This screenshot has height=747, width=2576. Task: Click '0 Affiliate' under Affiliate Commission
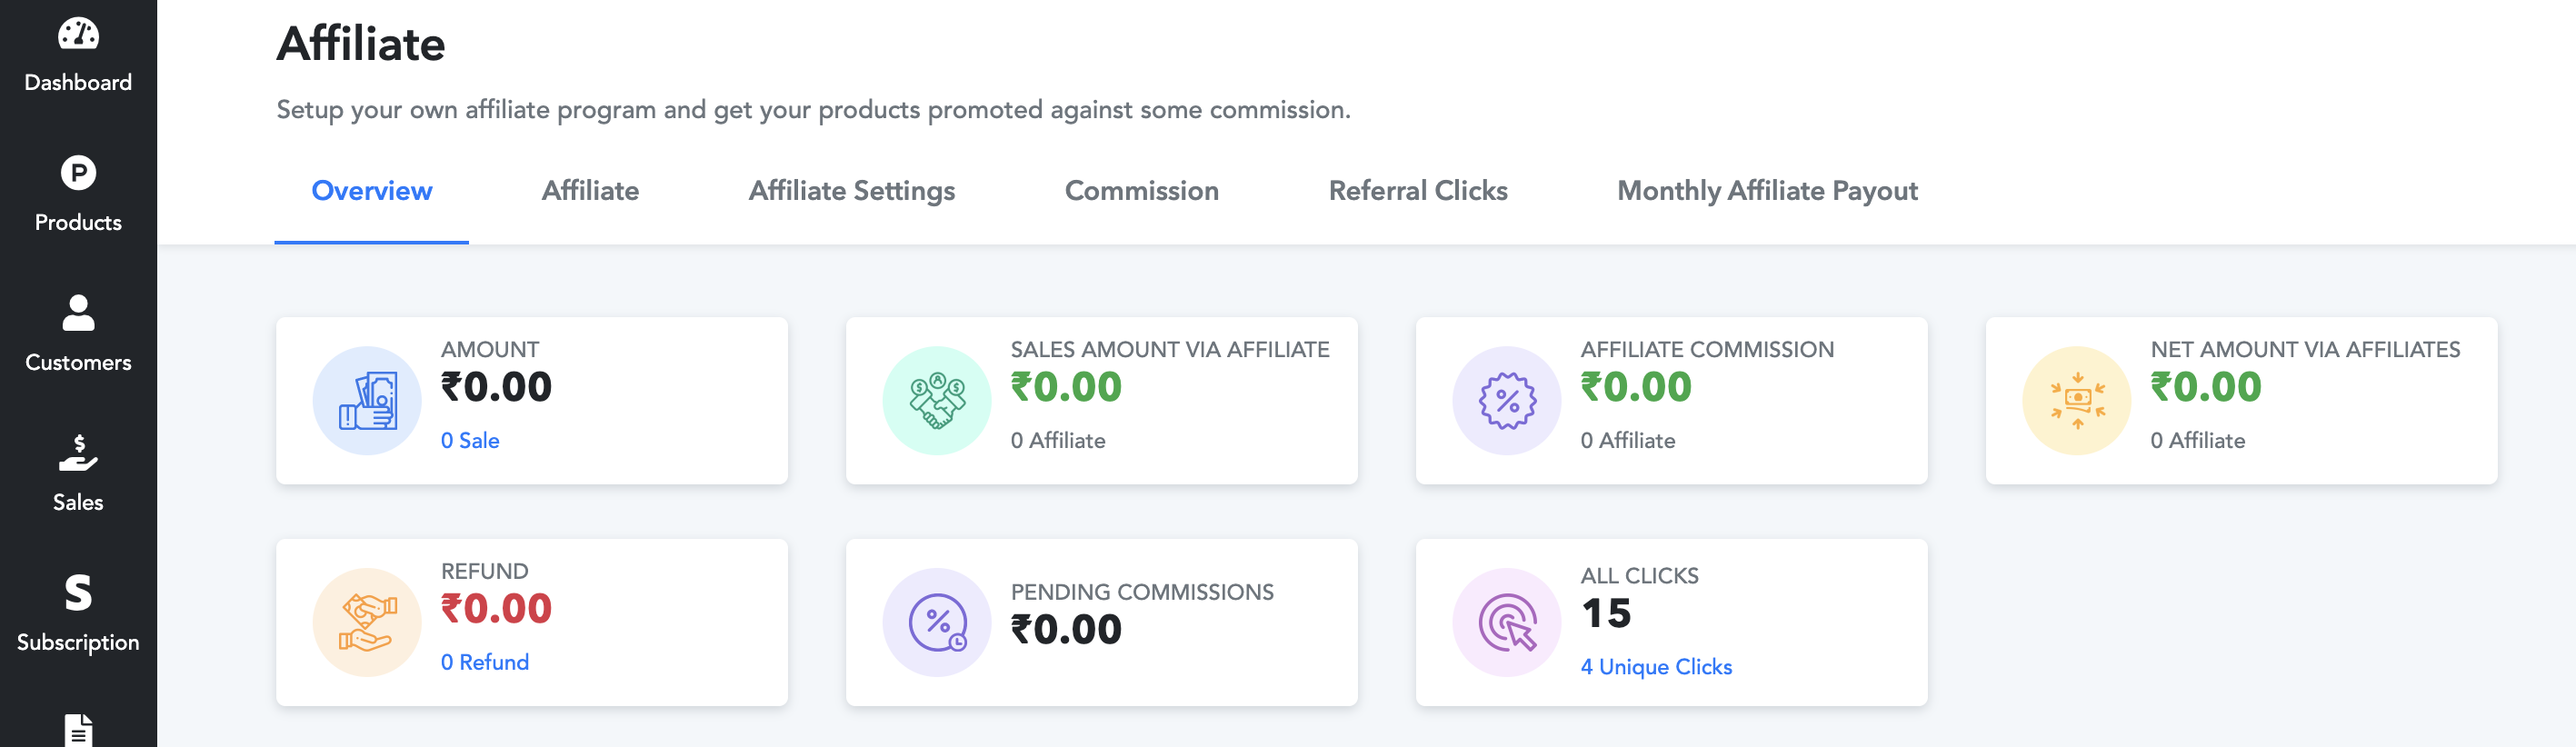pyautogui.click(x=1628, y=441)
